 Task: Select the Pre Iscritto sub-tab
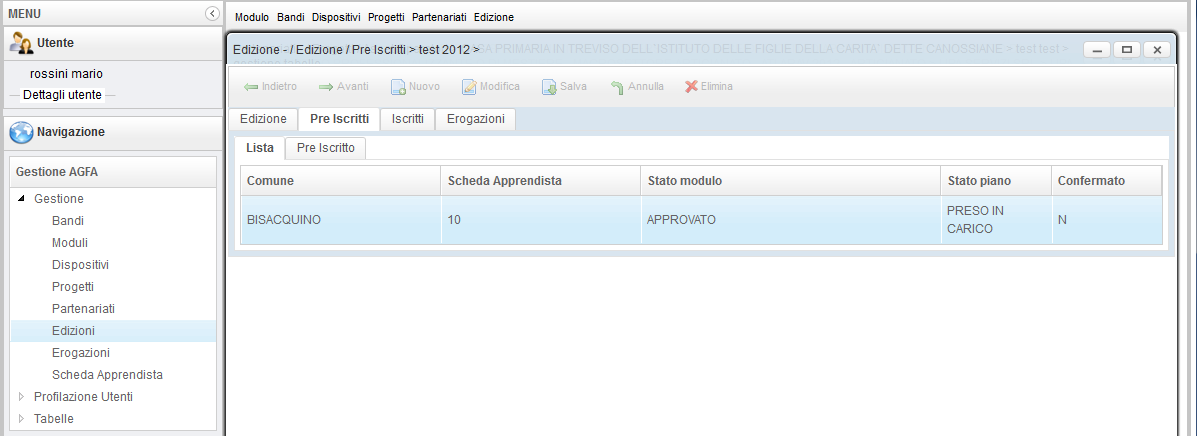tap(325, 148)
